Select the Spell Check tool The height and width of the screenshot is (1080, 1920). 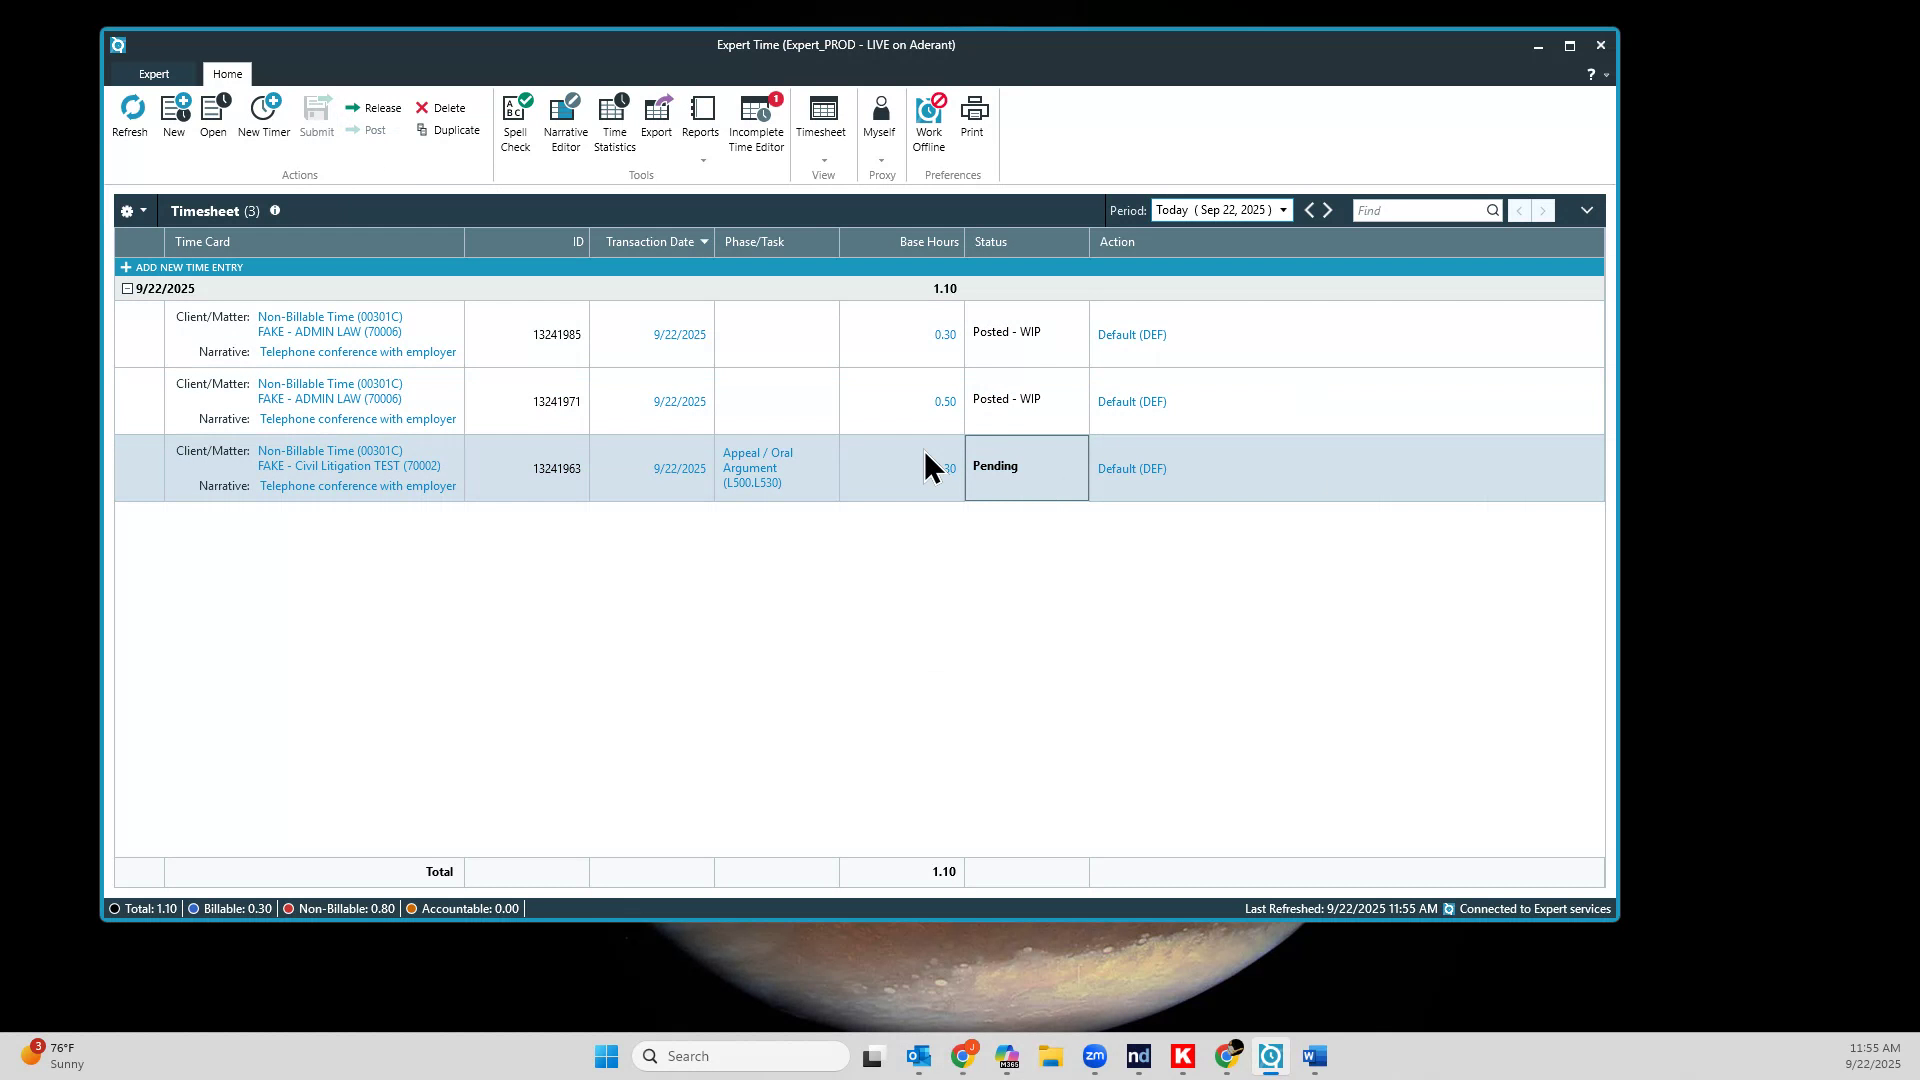(515, 117)
